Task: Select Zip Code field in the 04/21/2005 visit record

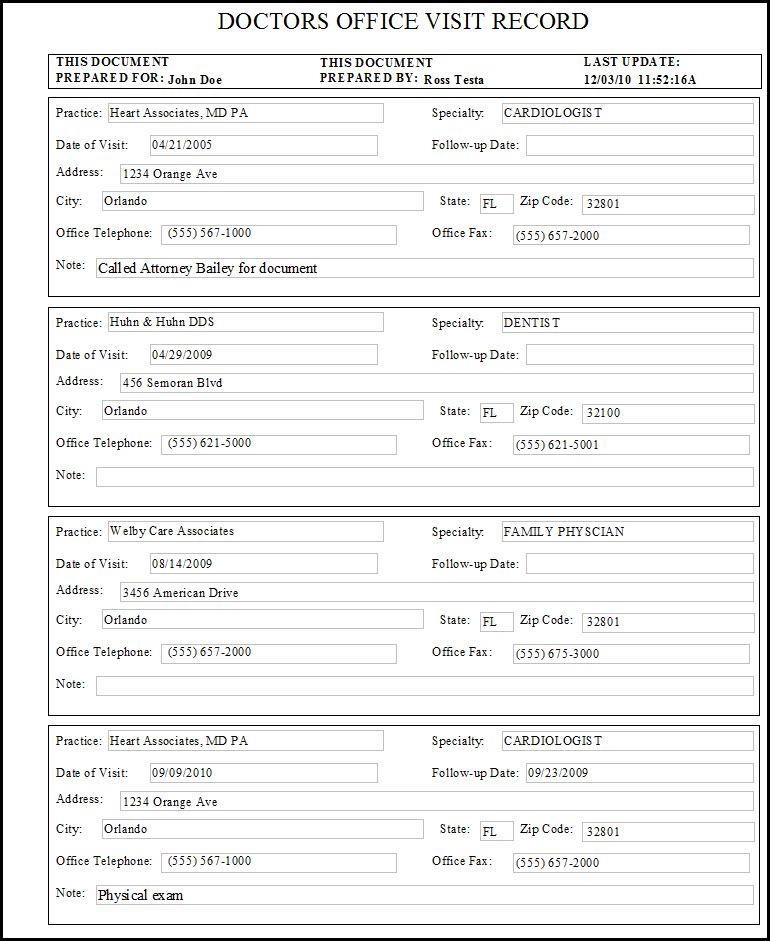Action: click(668, 205)
